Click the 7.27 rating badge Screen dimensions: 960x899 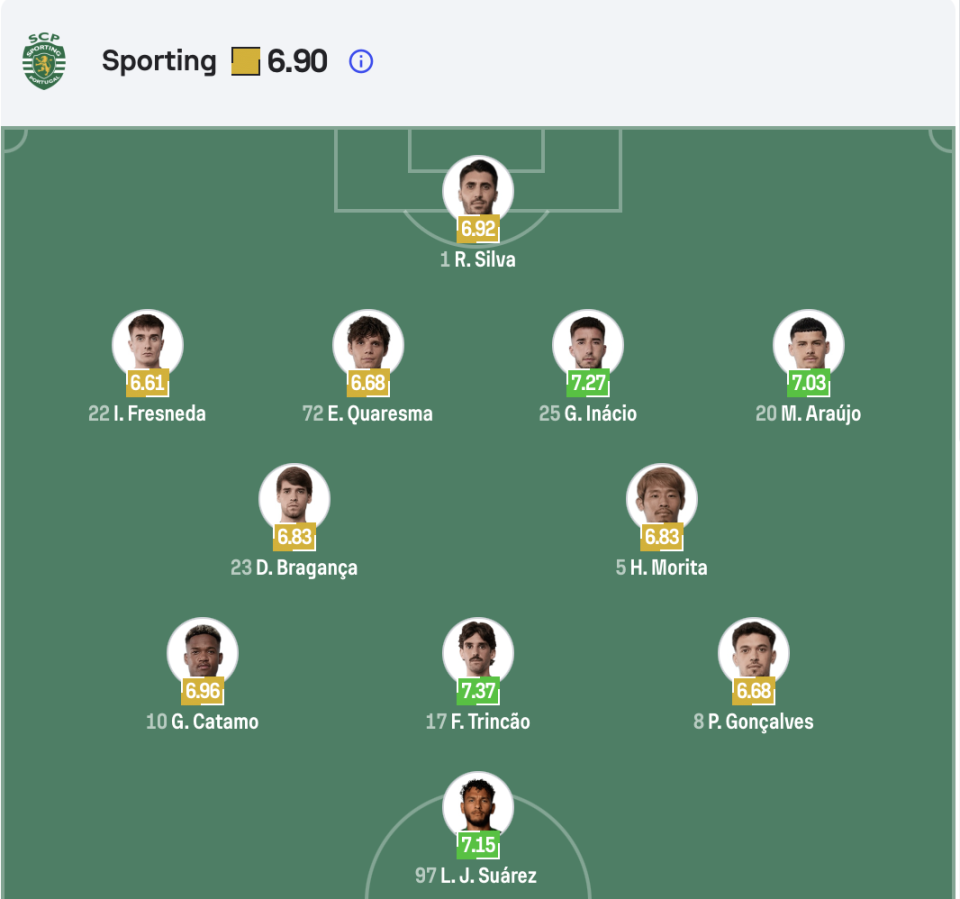coord(588,383)
